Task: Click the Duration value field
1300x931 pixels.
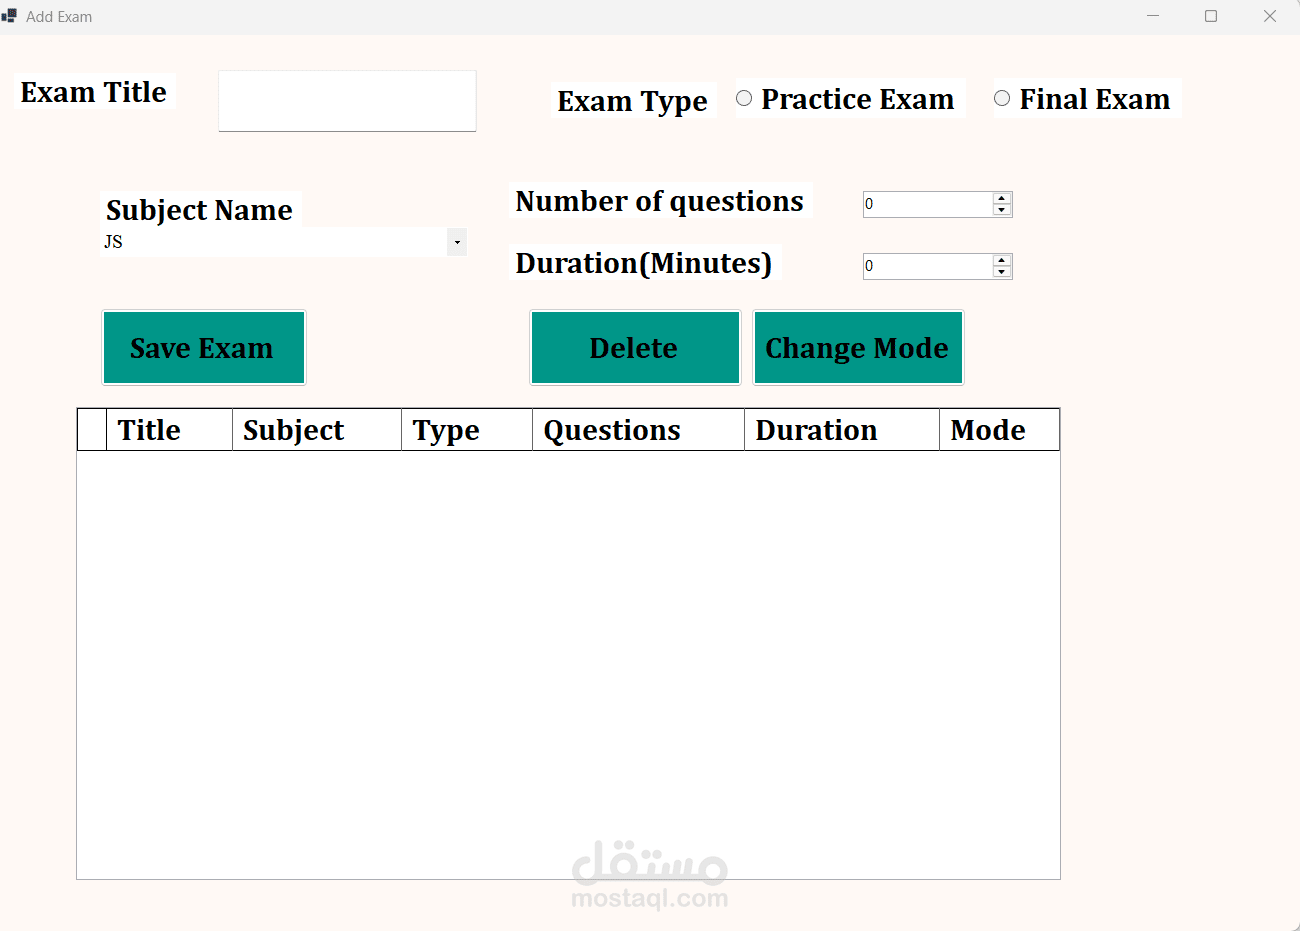Action: (927, 266)
